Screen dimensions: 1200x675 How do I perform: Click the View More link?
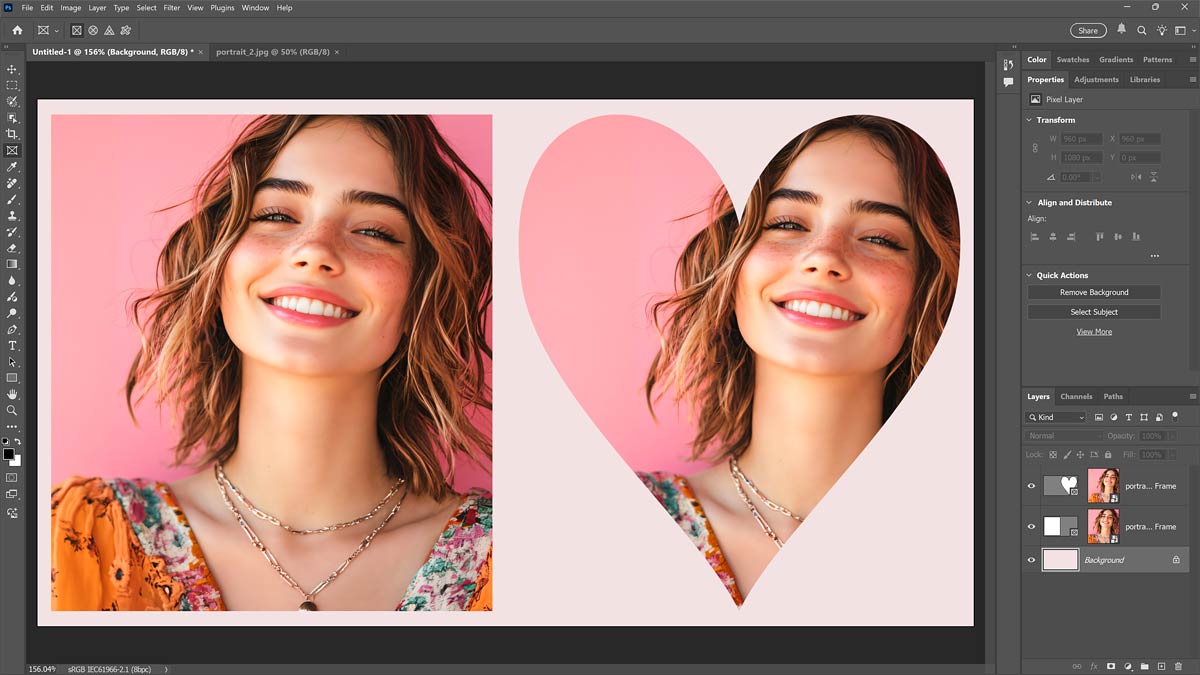click(x=1093, y=332)
